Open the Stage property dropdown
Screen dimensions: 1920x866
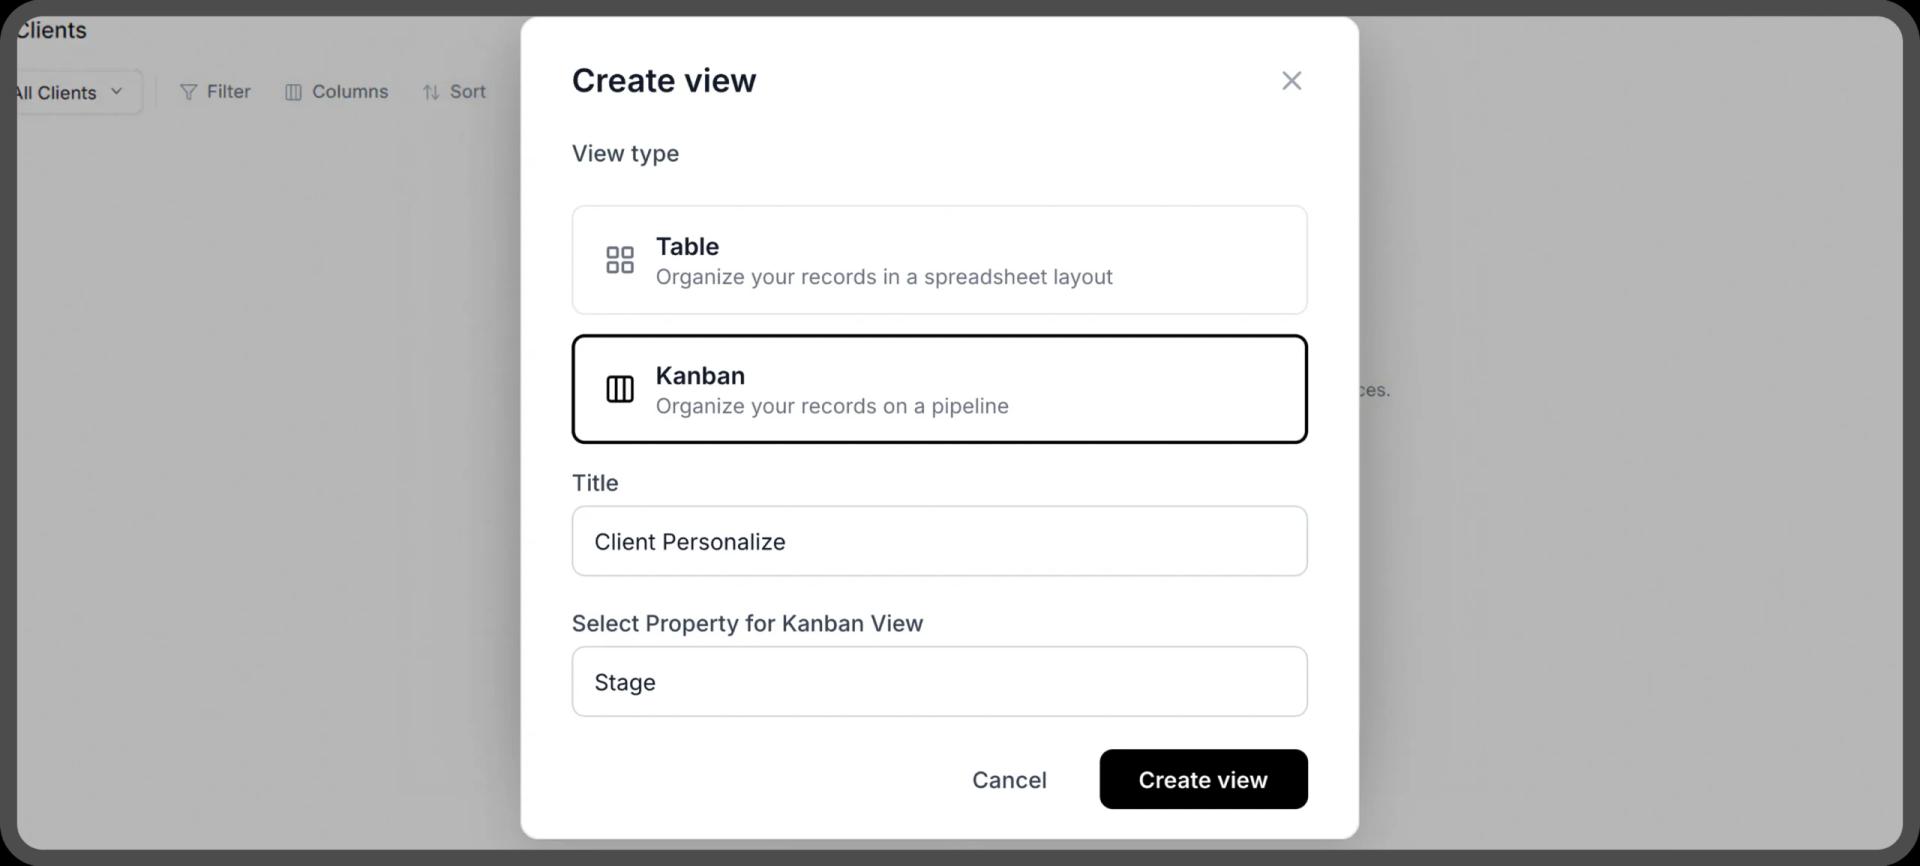(x=939, y=682)
